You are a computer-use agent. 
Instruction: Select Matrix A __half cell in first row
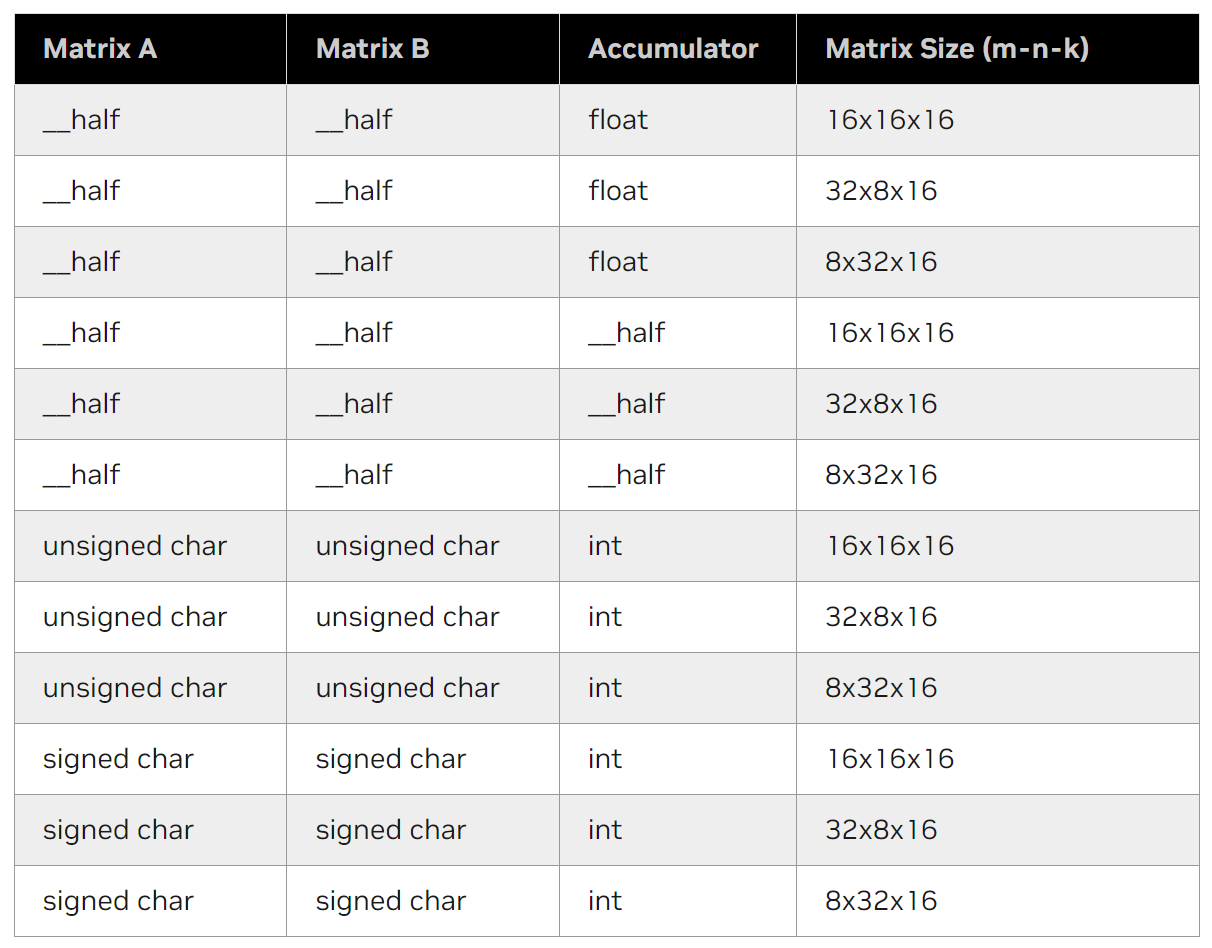81,120
